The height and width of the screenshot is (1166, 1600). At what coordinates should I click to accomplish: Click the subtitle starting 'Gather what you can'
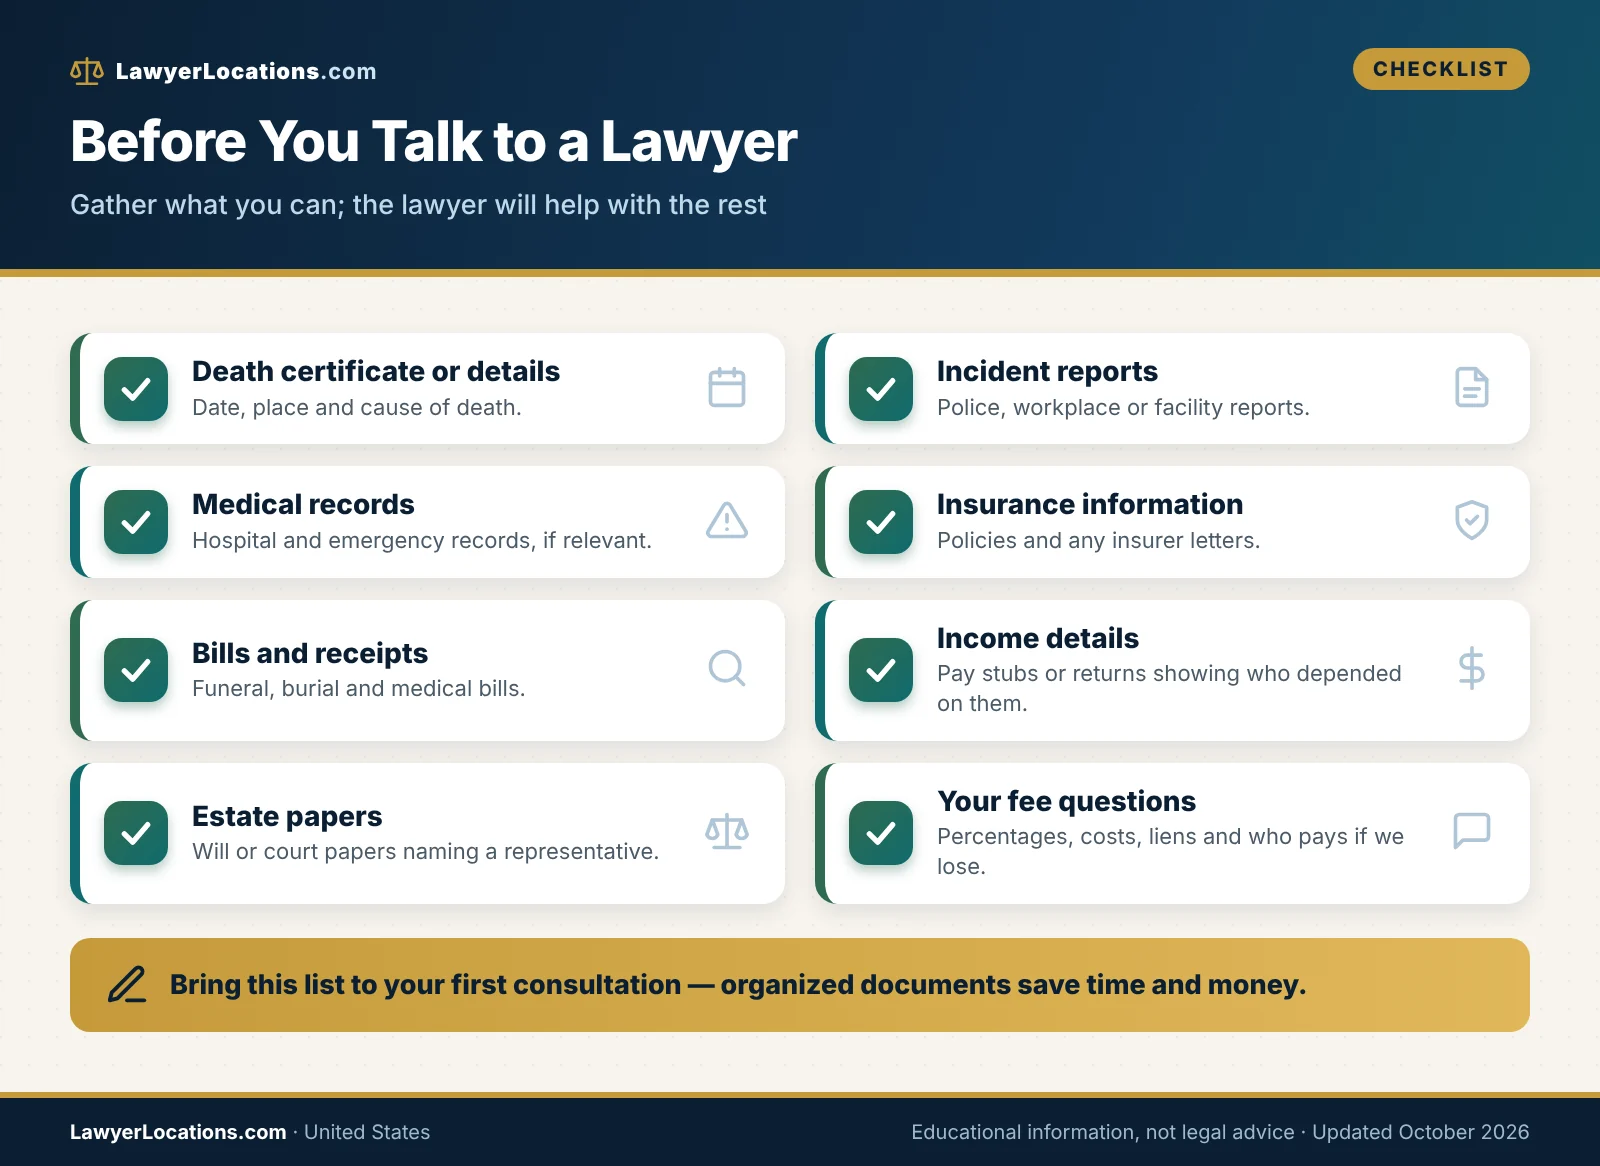[418, 205]
